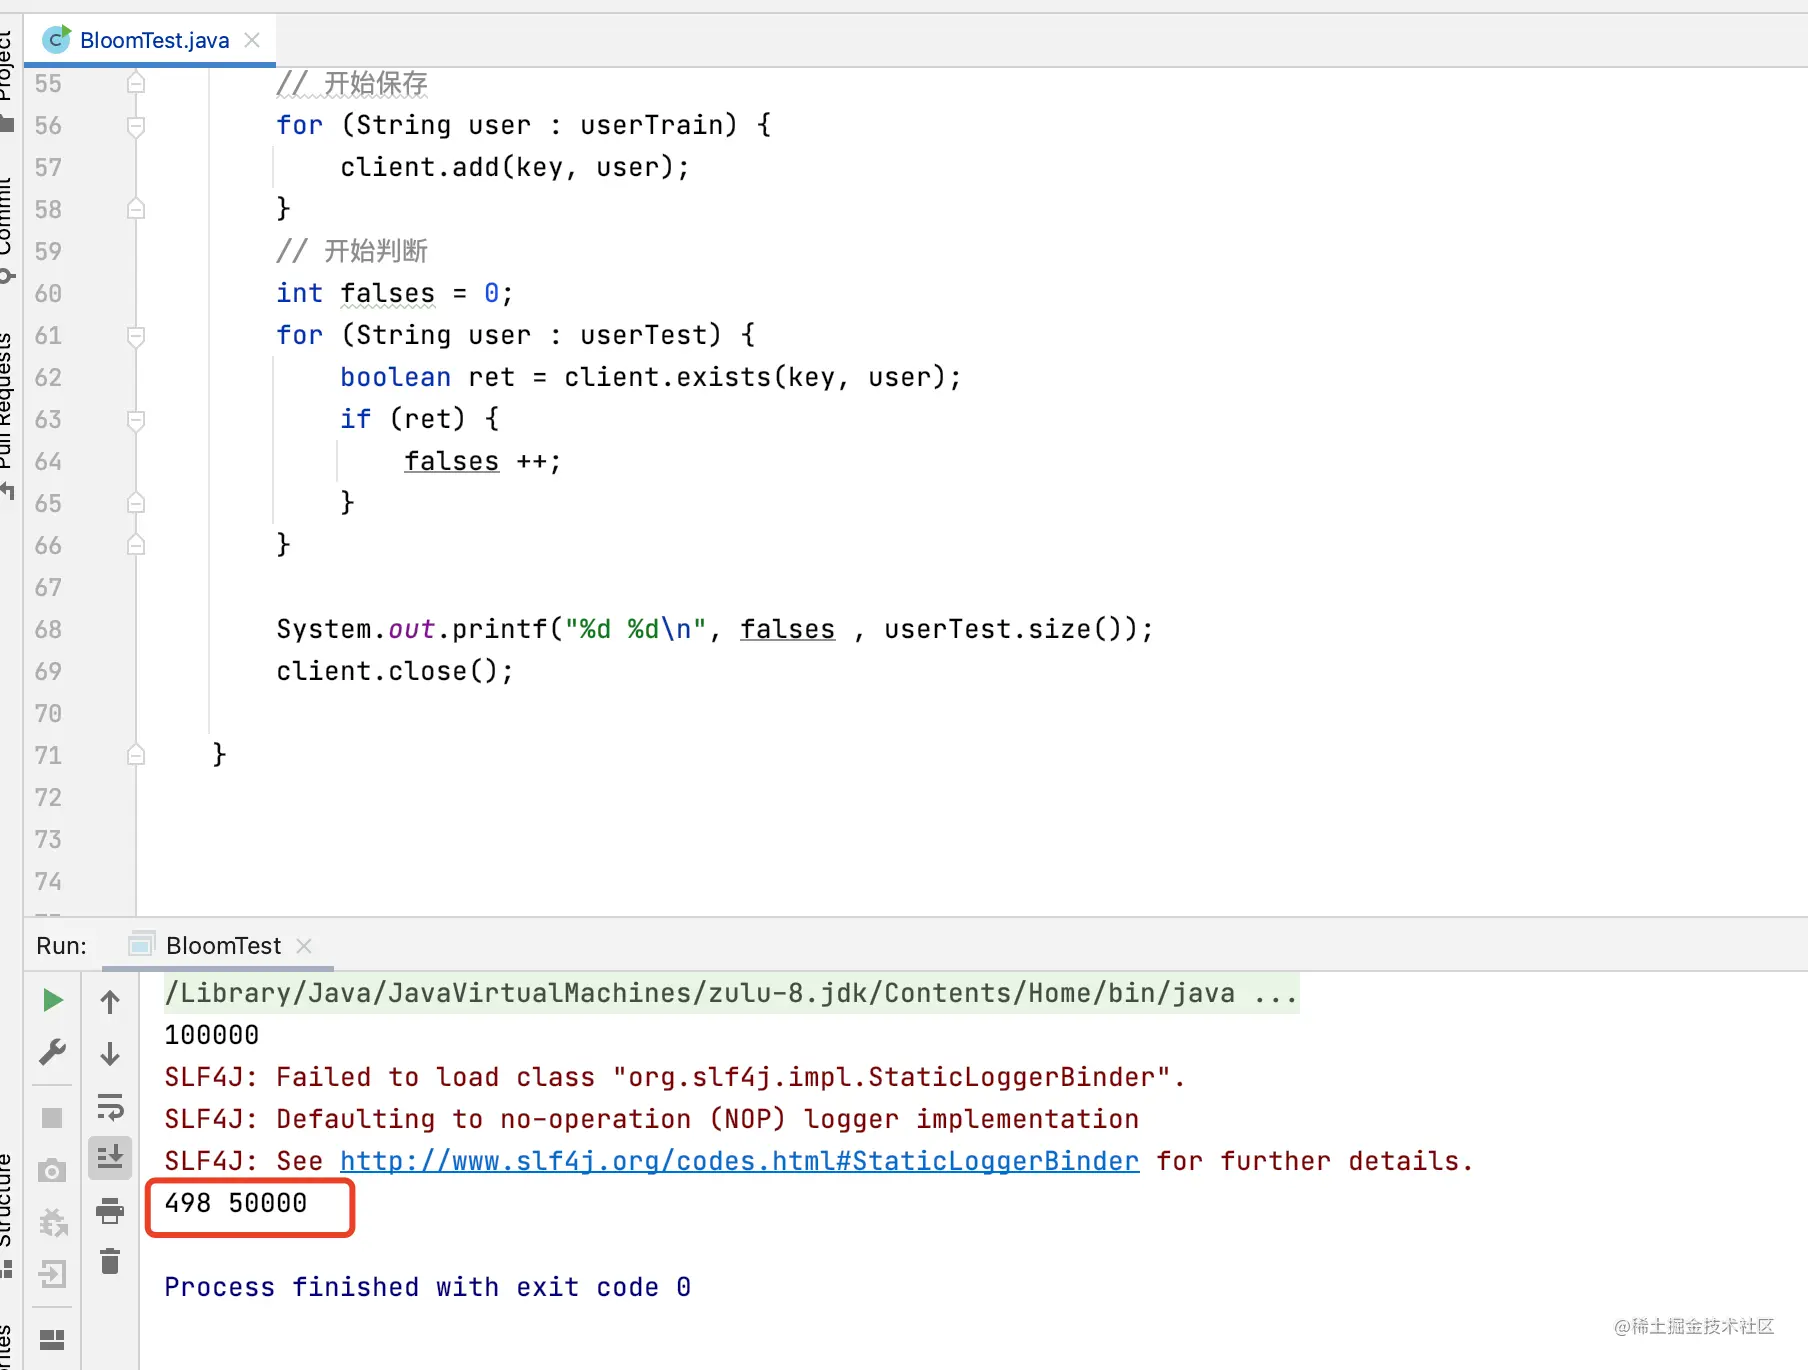Open run configuration wrench icon
This screenshot has height=1370, width=1808.
tap(53, 1052)
